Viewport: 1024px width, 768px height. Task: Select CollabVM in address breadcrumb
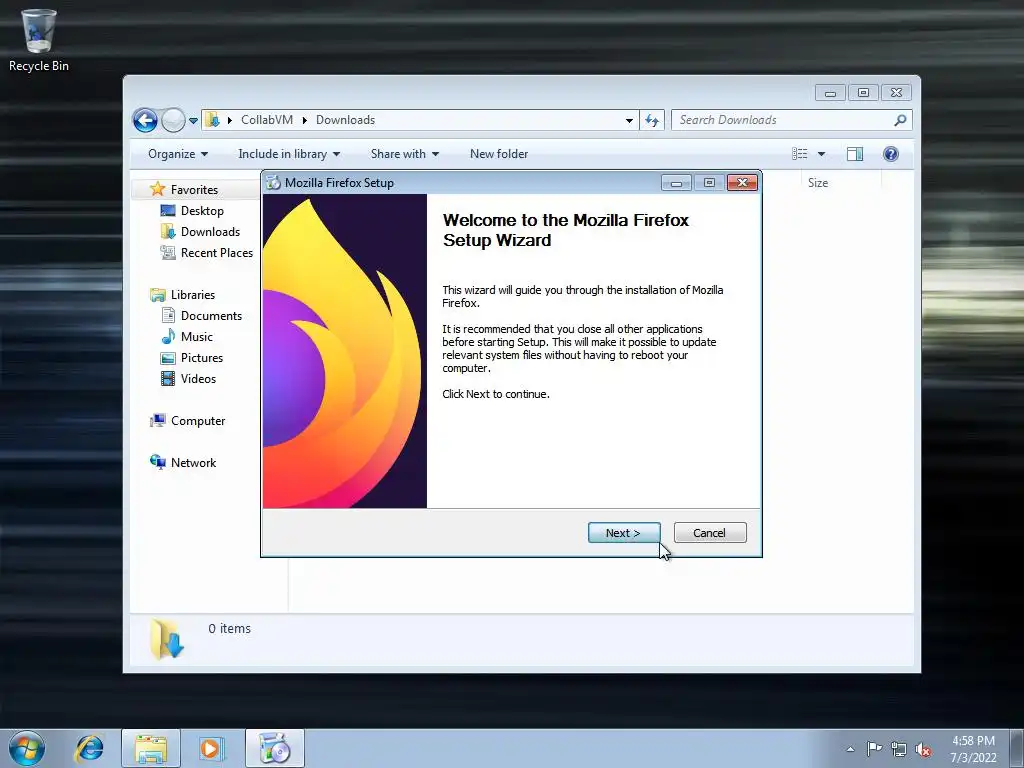click(x=266, y=120)
